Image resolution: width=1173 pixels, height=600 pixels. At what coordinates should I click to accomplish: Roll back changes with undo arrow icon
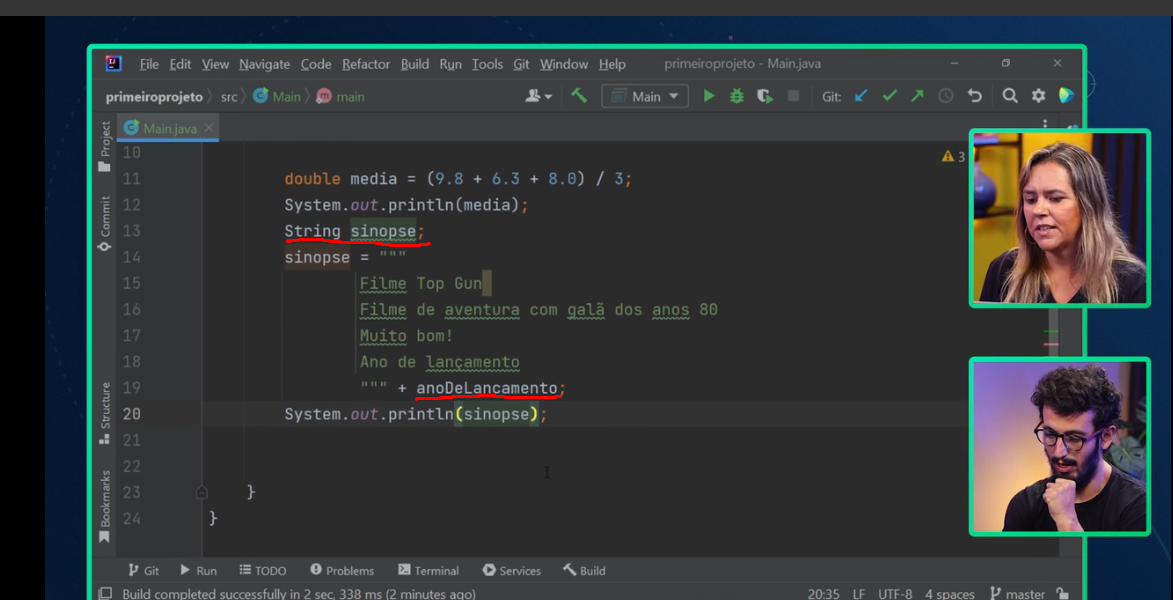(975, 96)
